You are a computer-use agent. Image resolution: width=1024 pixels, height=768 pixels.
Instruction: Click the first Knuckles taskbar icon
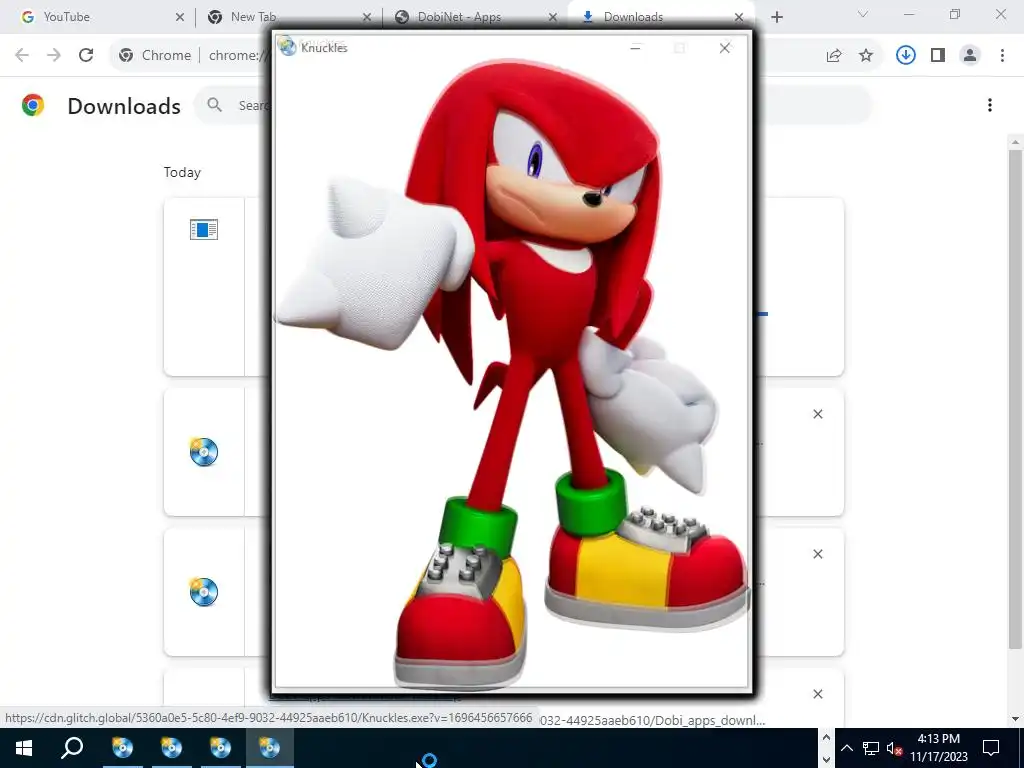(122, 748)
